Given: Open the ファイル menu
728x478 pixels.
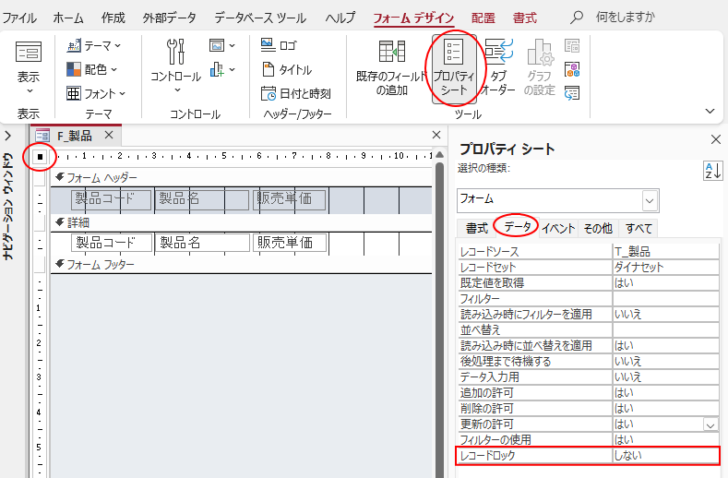Looking at the screenshot, I should point(19,18).
